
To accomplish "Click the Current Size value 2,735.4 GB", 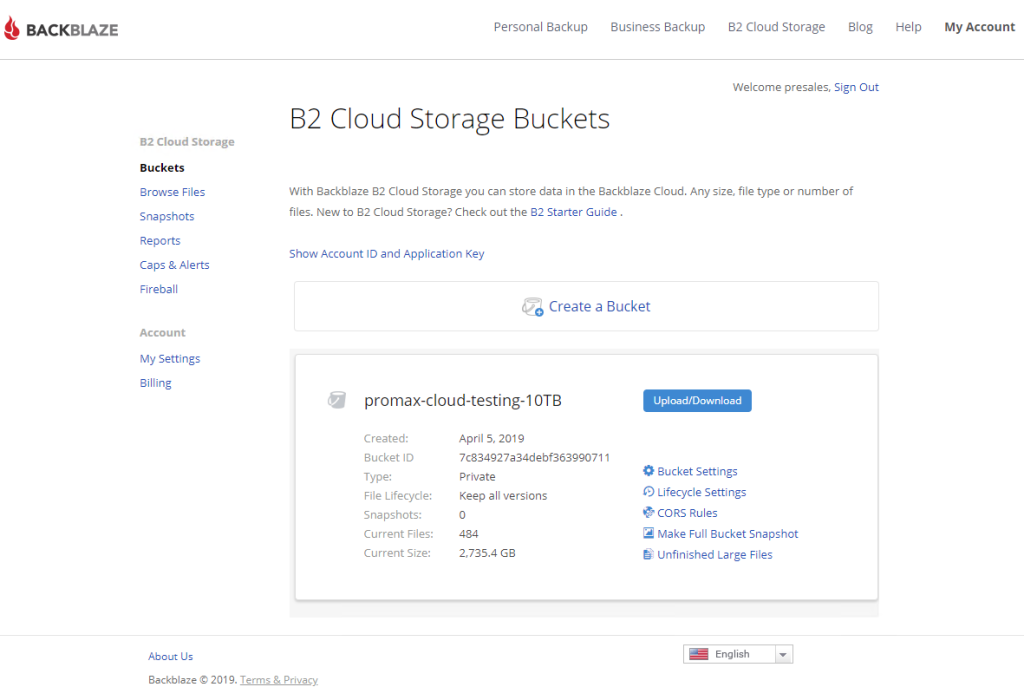I will (x=487, y=552).
